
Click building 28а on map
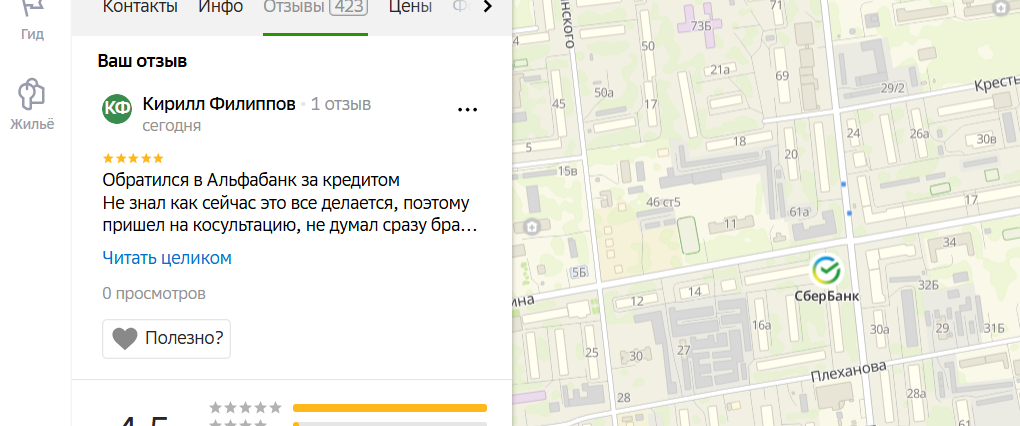(916, 393)
